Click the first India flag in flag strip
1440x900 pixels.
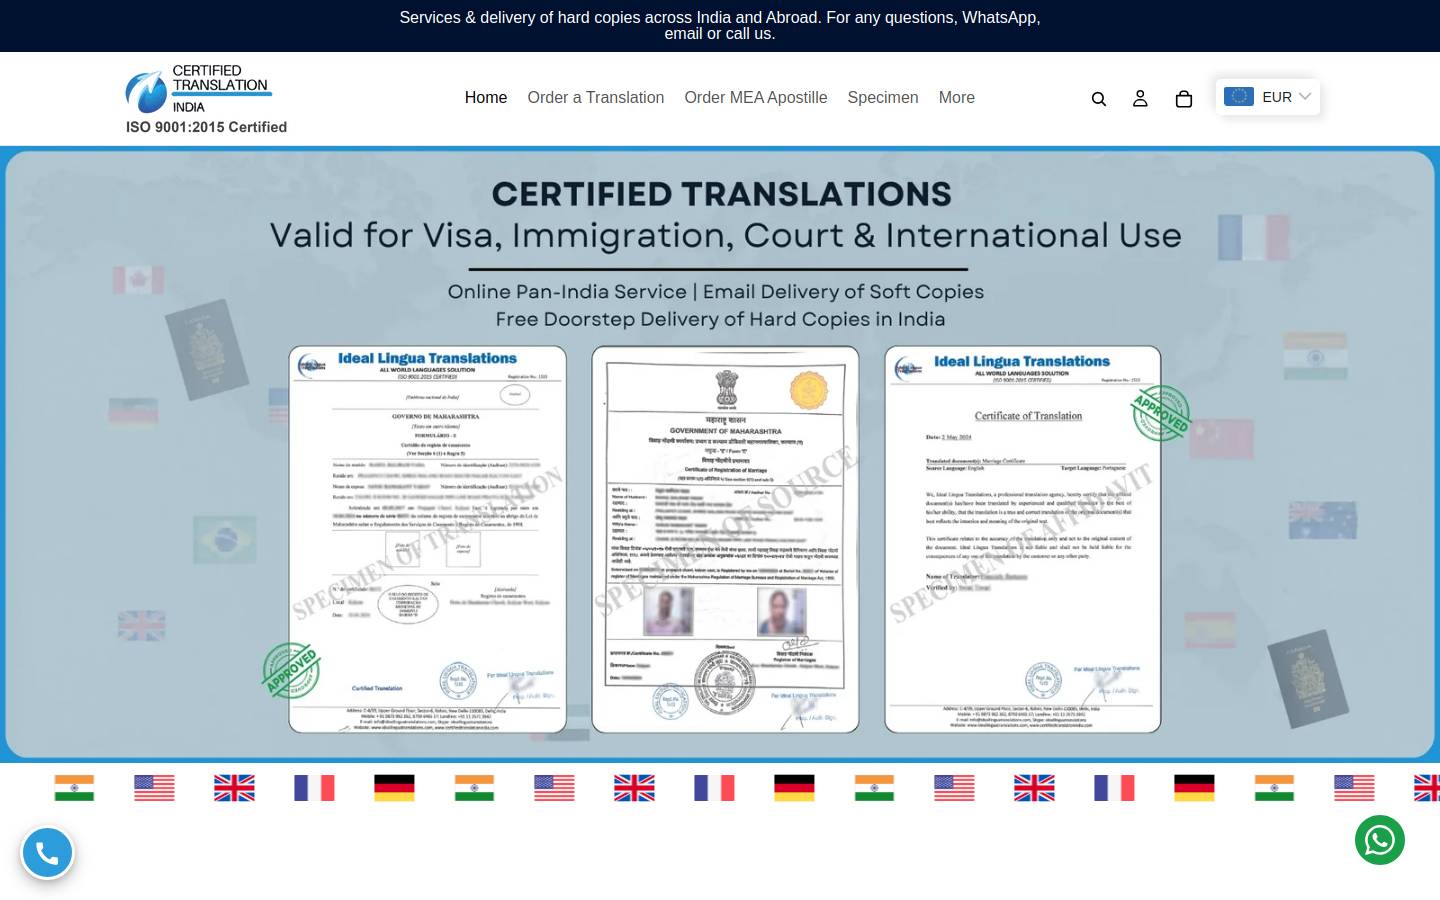[x=74, y=788]
